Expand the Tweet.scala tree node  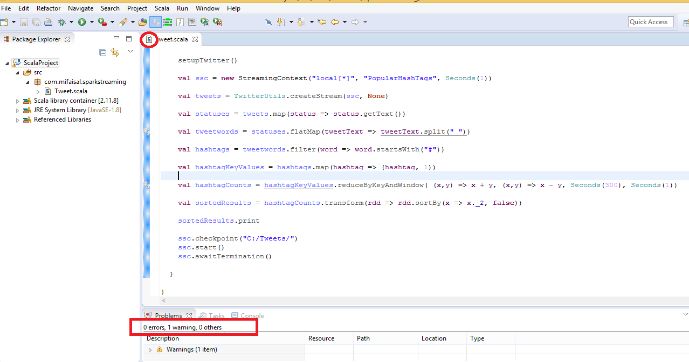[x=38, y=91]
